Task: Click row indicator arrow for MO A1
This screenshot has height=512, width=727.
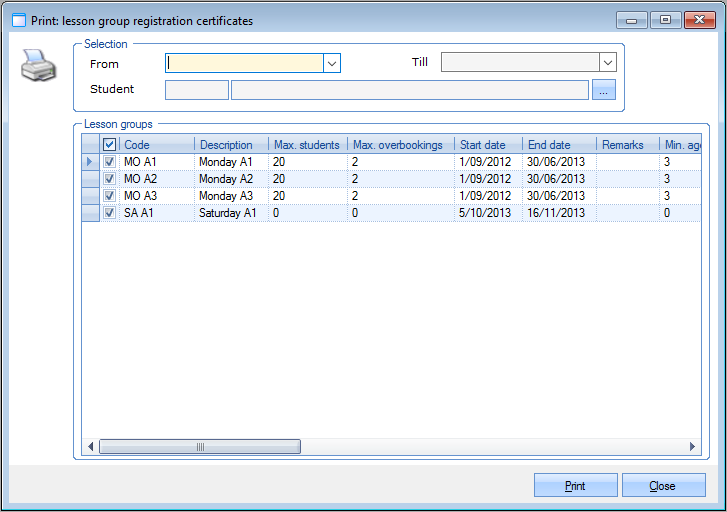Action: coord(90,161)
